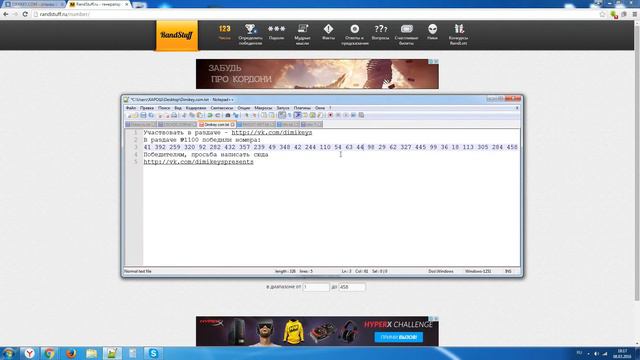The height and width of the screenshot is (360, 640).
Task: Open the Ответы и предсказания section
Action: click(355, 34)
